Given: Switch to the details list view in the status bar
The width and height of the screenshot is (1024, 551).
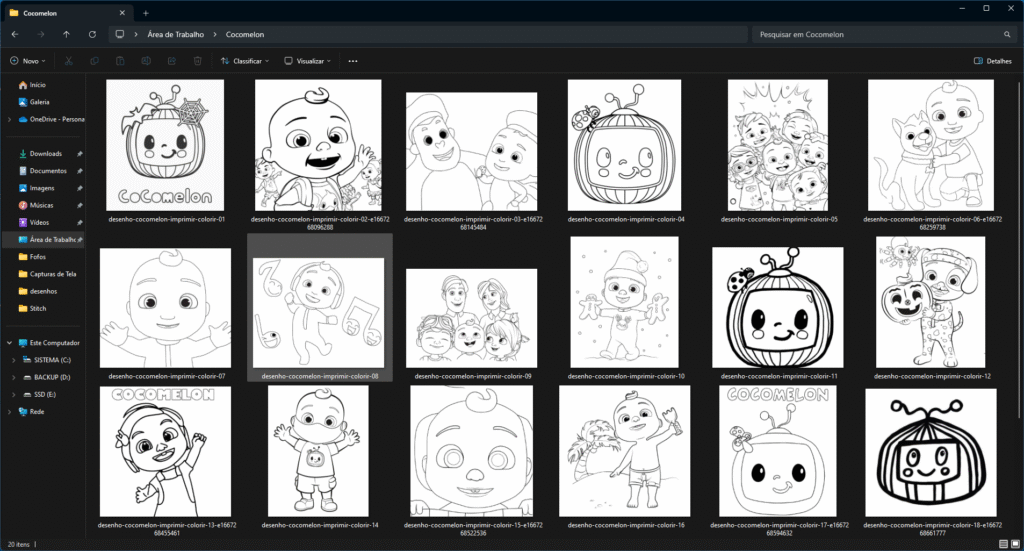Looking at the screenshot, I should tap(1002, 543).
